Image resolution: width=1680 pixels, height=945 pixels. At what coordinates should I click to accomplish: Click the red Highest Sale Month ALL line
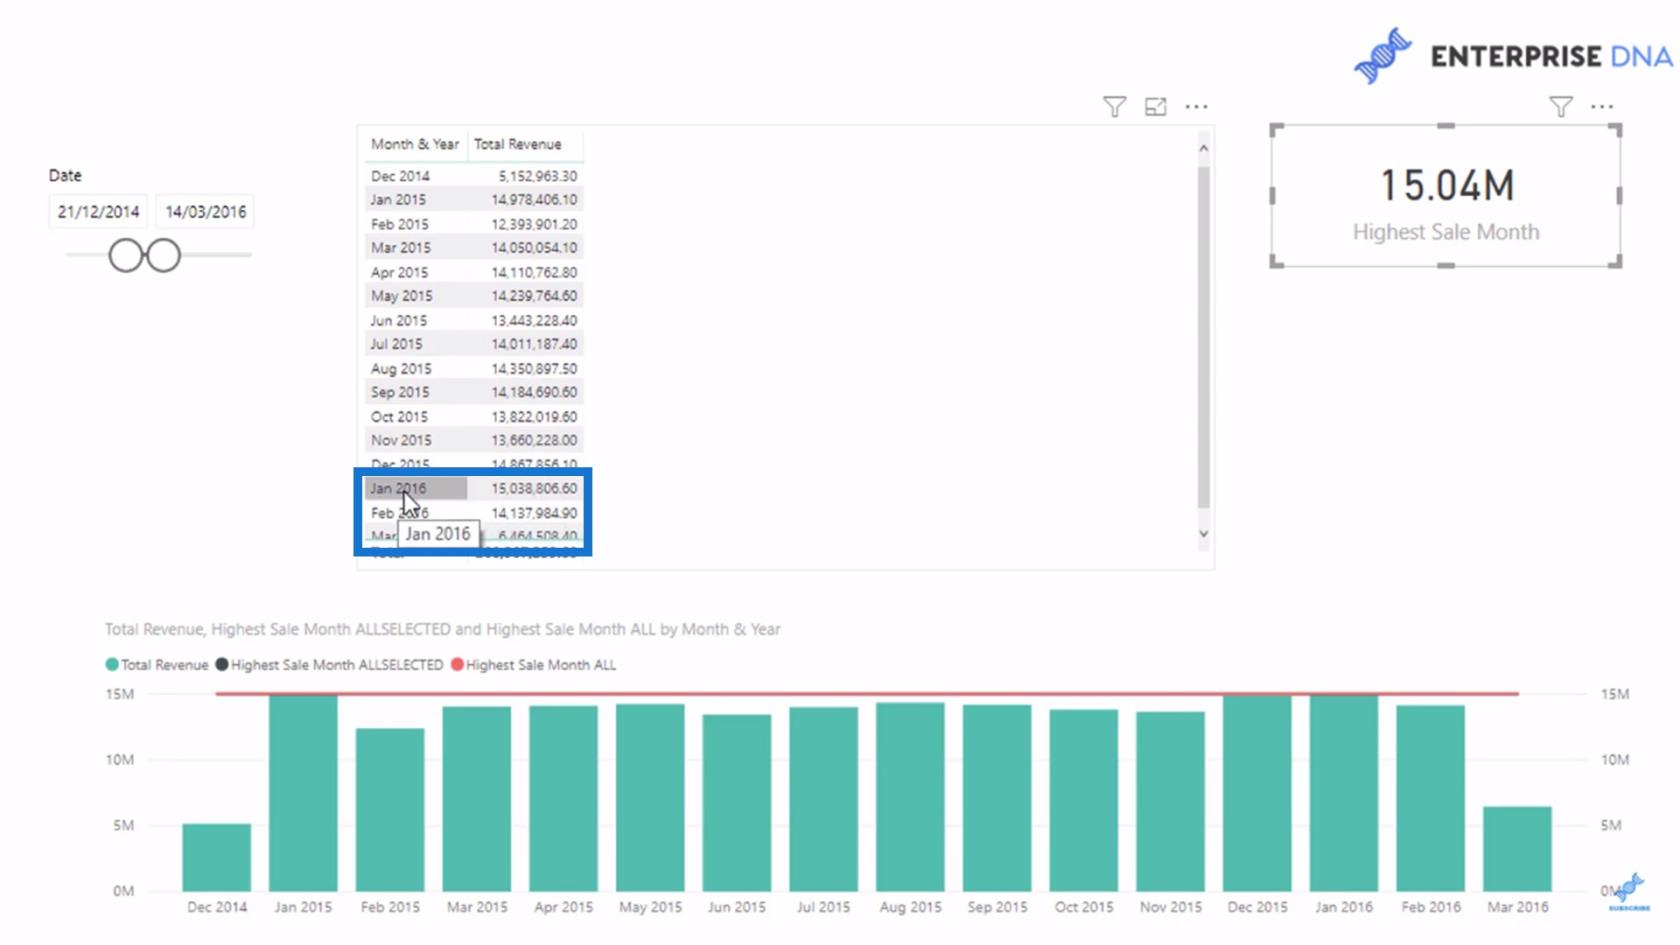click(866, 692)
